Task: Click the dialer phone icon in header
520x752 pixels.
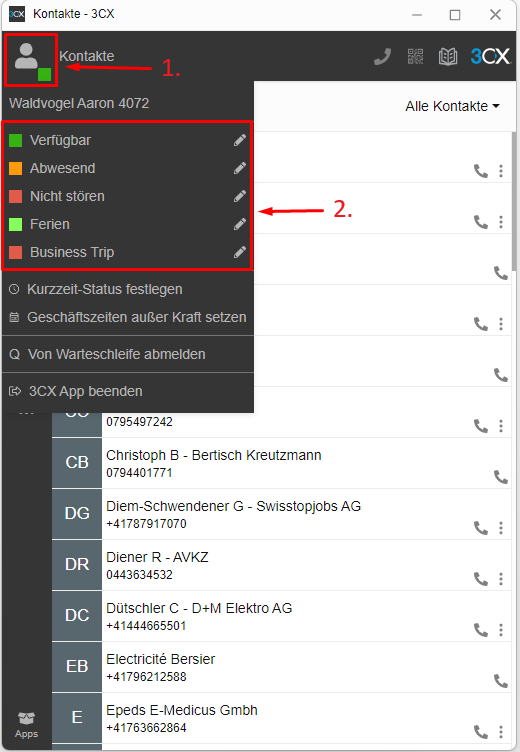Action: coord(382,57)
